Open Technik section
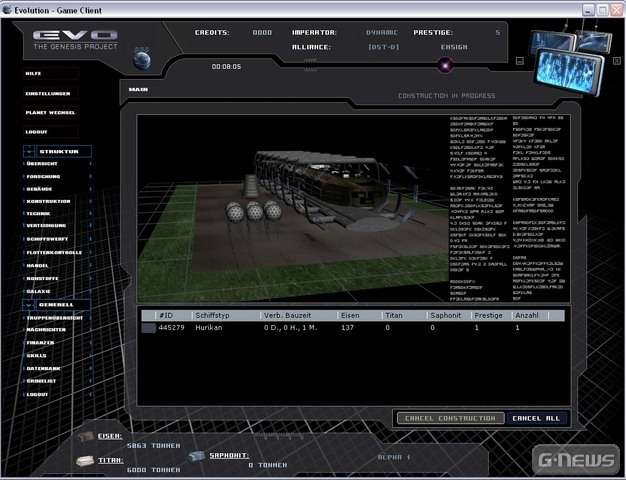Image resolution: width=626 pixels, height=480 pixels. pyautogui.click(x=38, y=214)
